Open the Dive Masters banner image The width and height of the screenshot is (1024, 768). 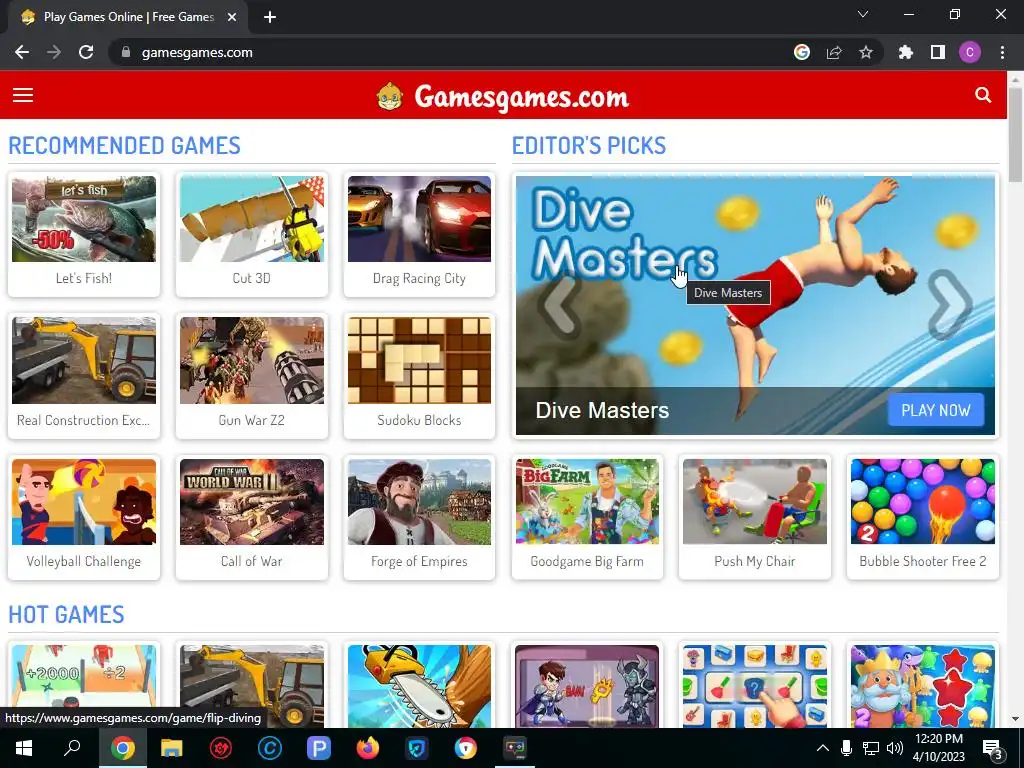(756, 305)
